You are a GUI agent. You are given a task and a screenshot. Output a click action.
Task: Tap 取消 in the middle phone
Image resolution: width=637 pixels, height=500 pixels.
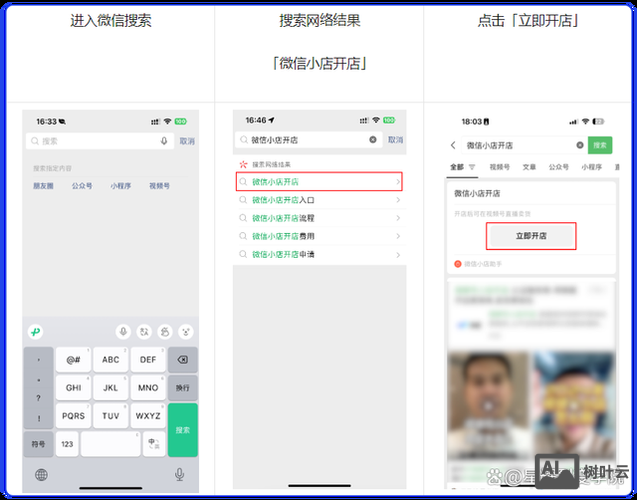click(395, 140)
